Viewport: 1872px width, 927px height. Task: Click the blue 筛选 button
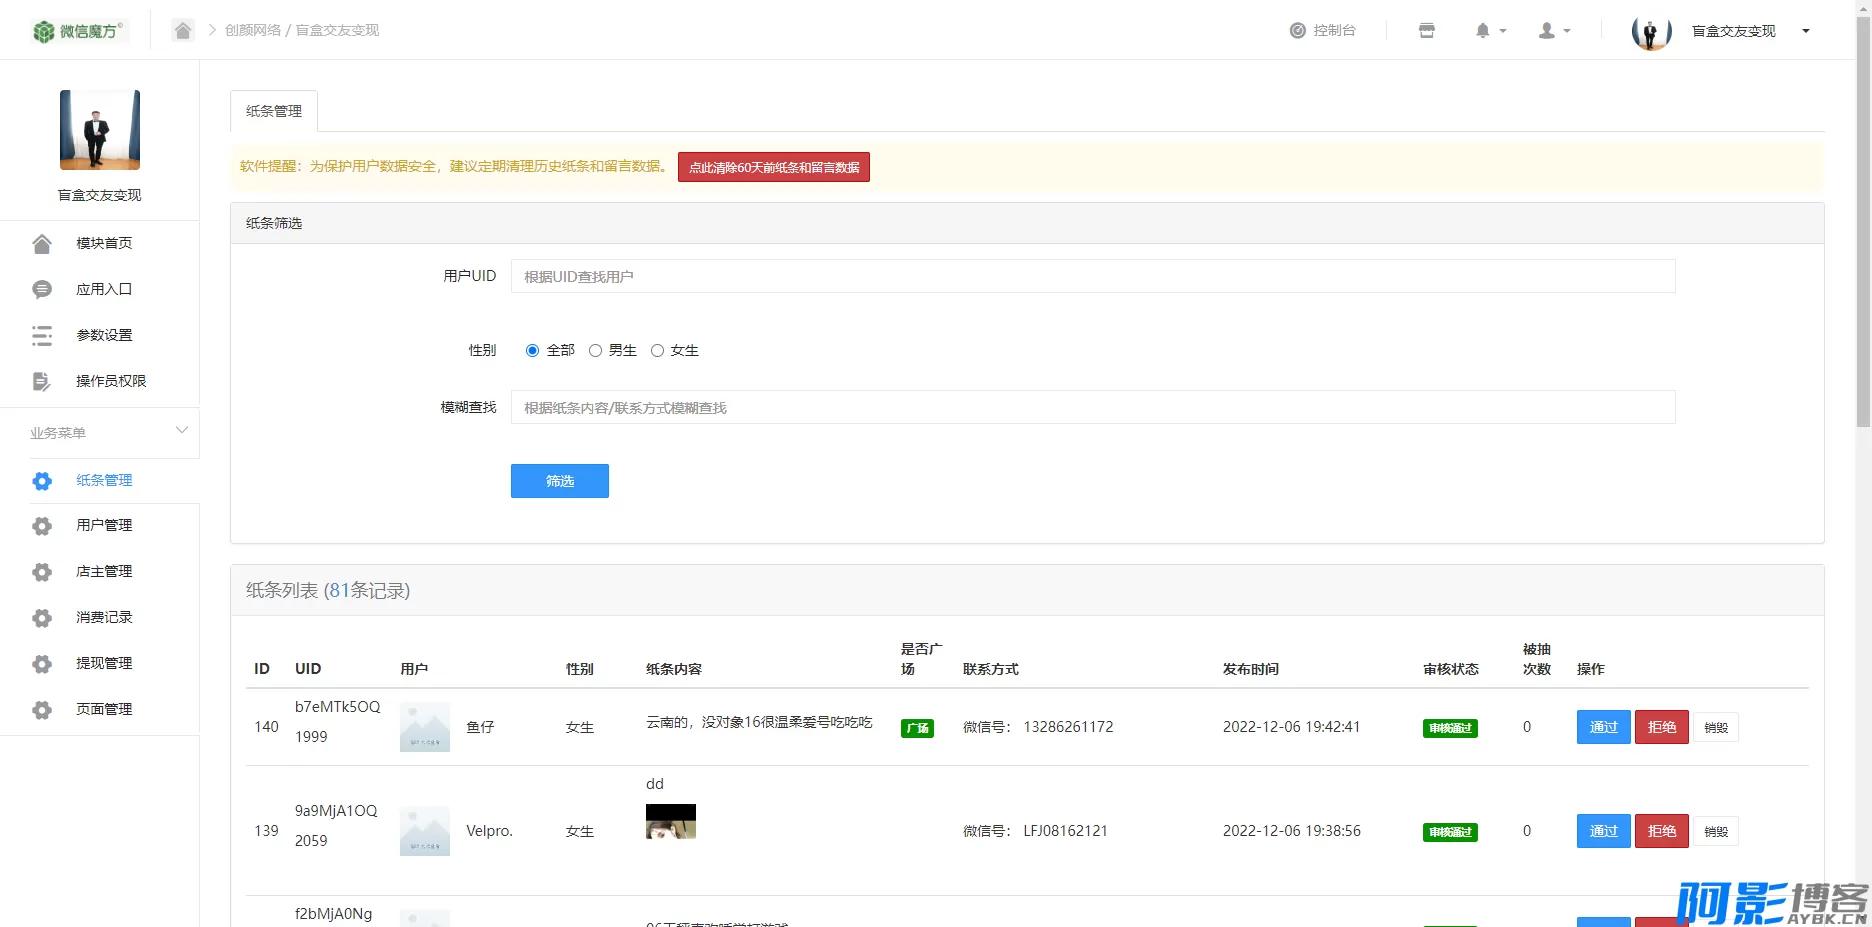pyautogui.click(x=559, y=481)
